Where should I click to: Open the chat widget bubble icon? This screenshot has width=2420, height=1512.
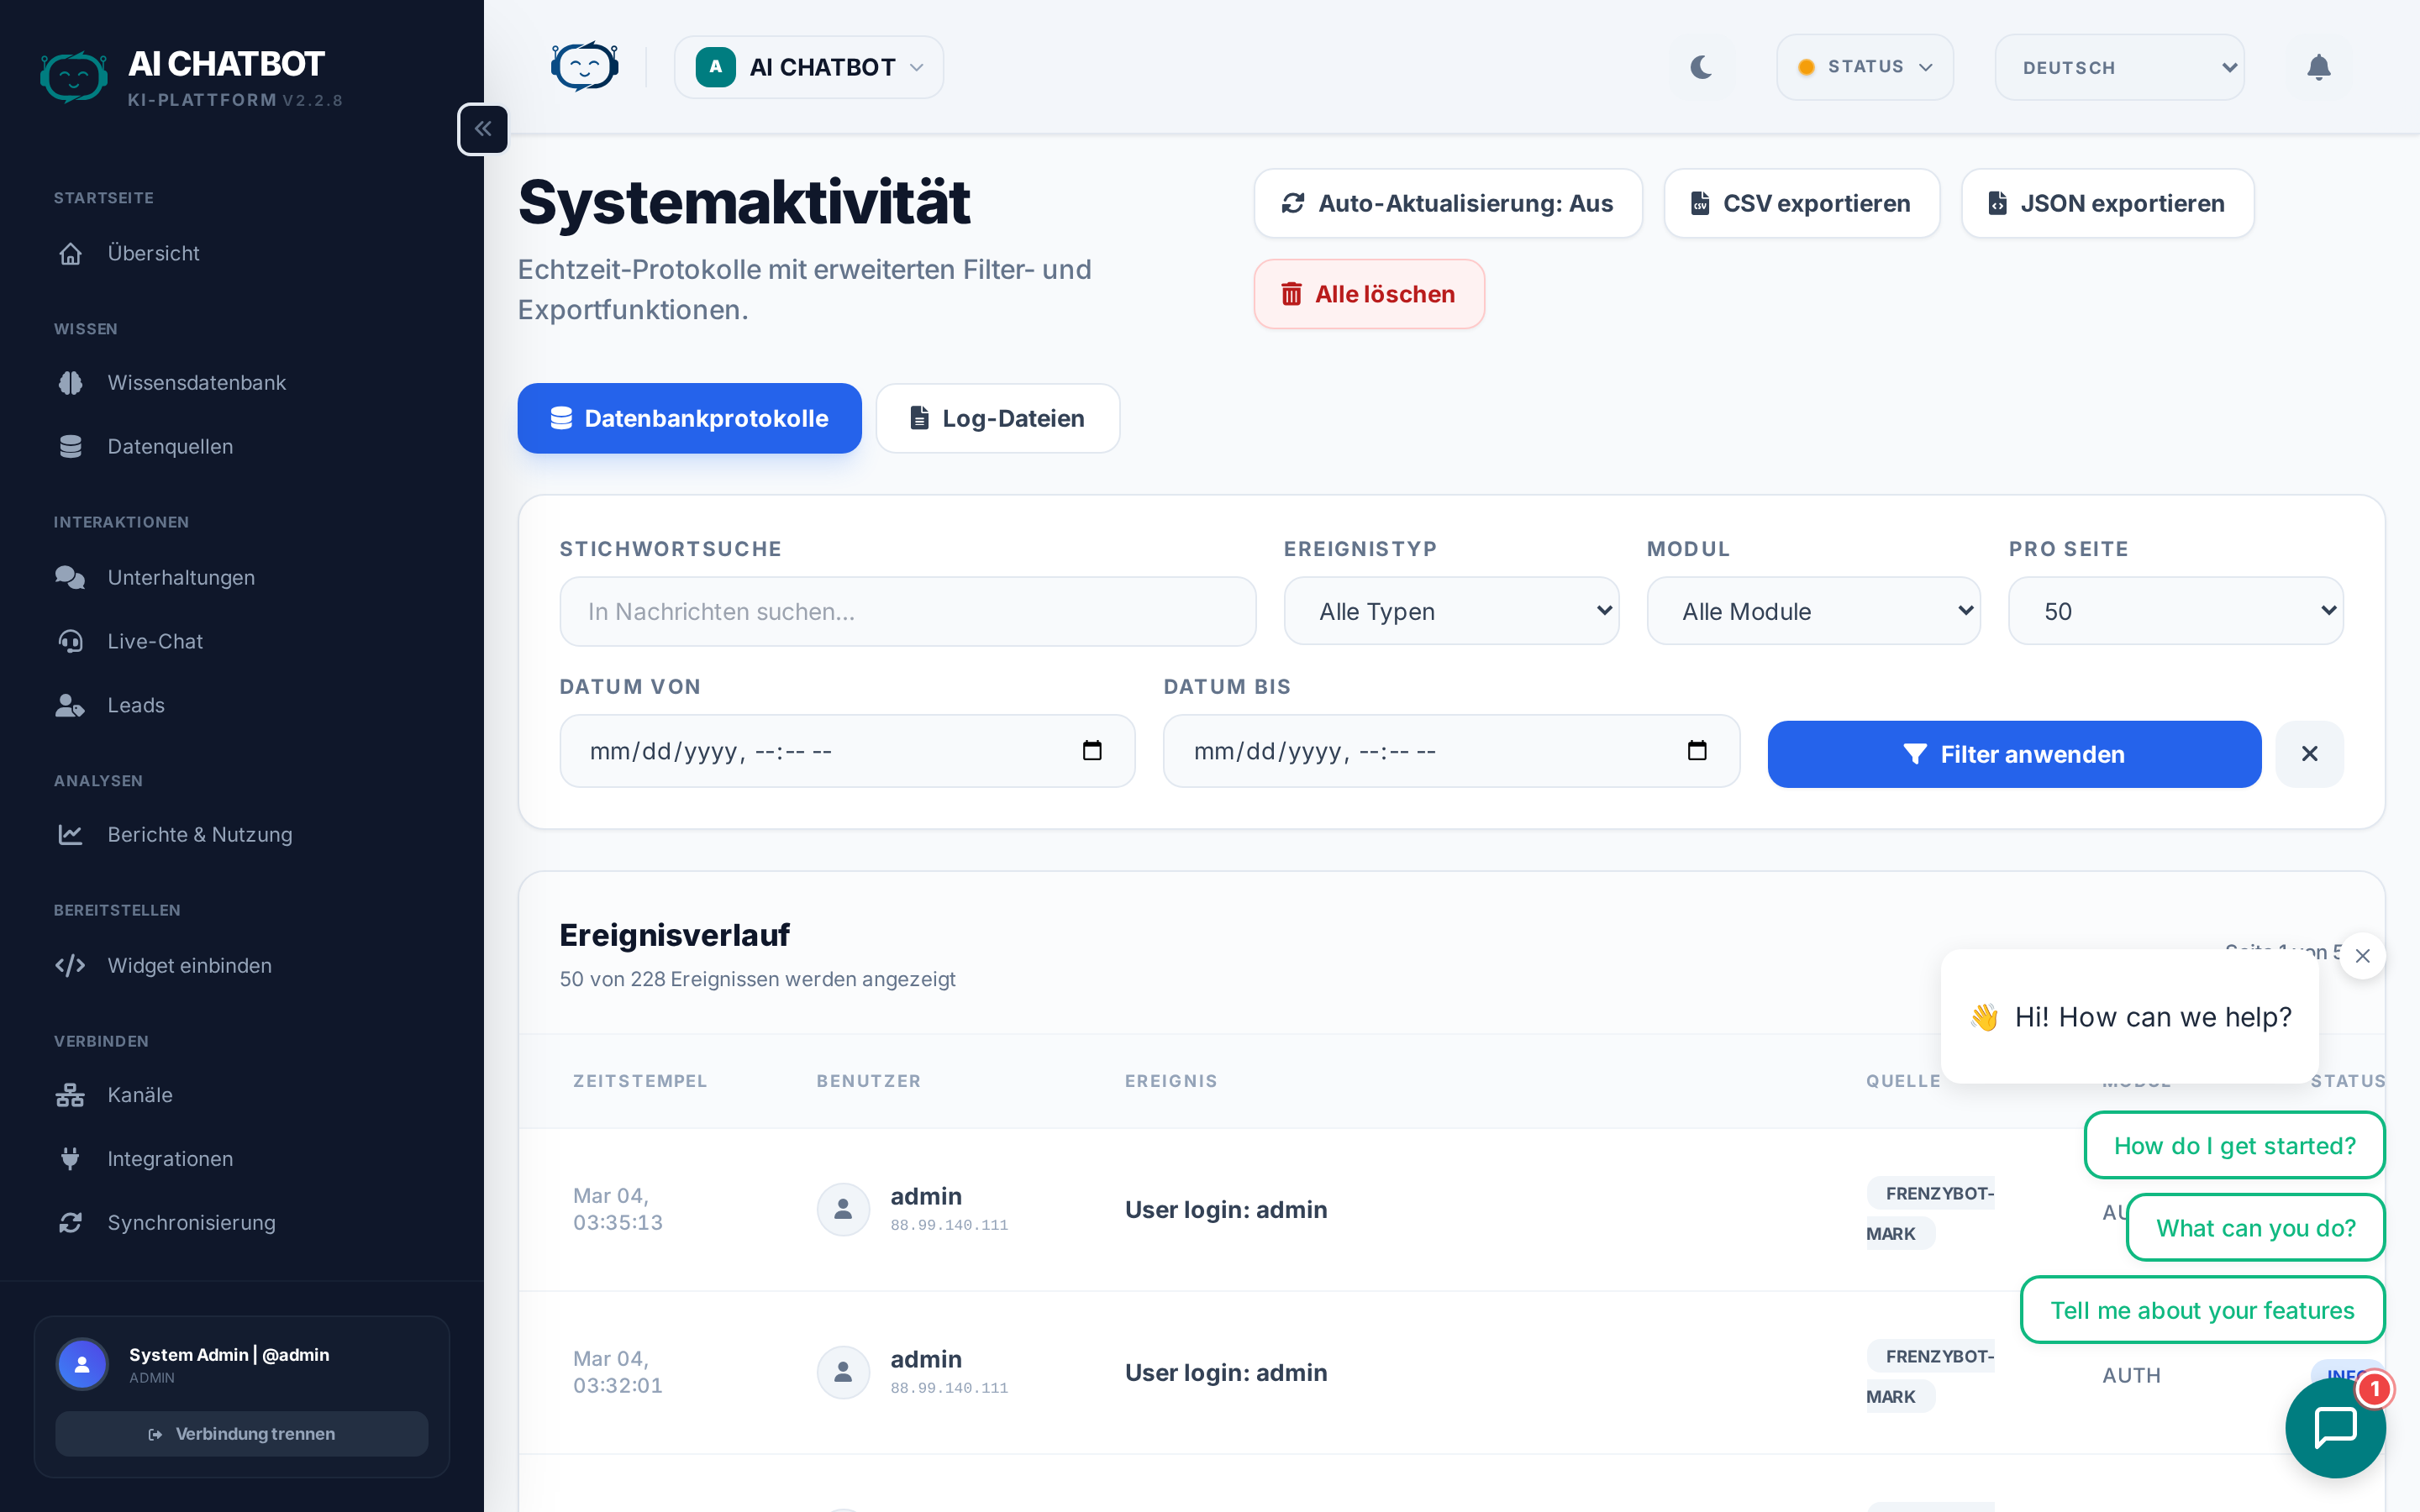pos(2335,1427)
